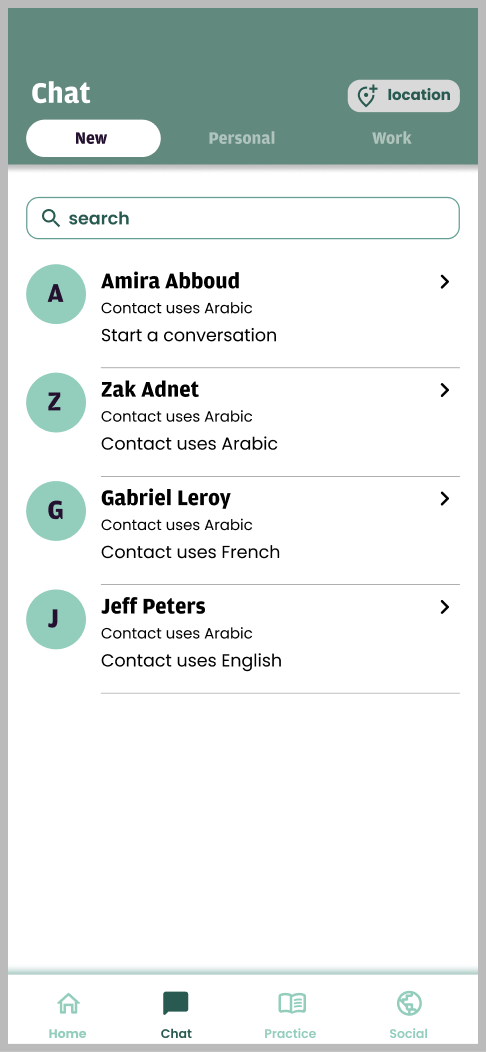Tap Gabriel Leroy's G avatar

pos(56,511)
